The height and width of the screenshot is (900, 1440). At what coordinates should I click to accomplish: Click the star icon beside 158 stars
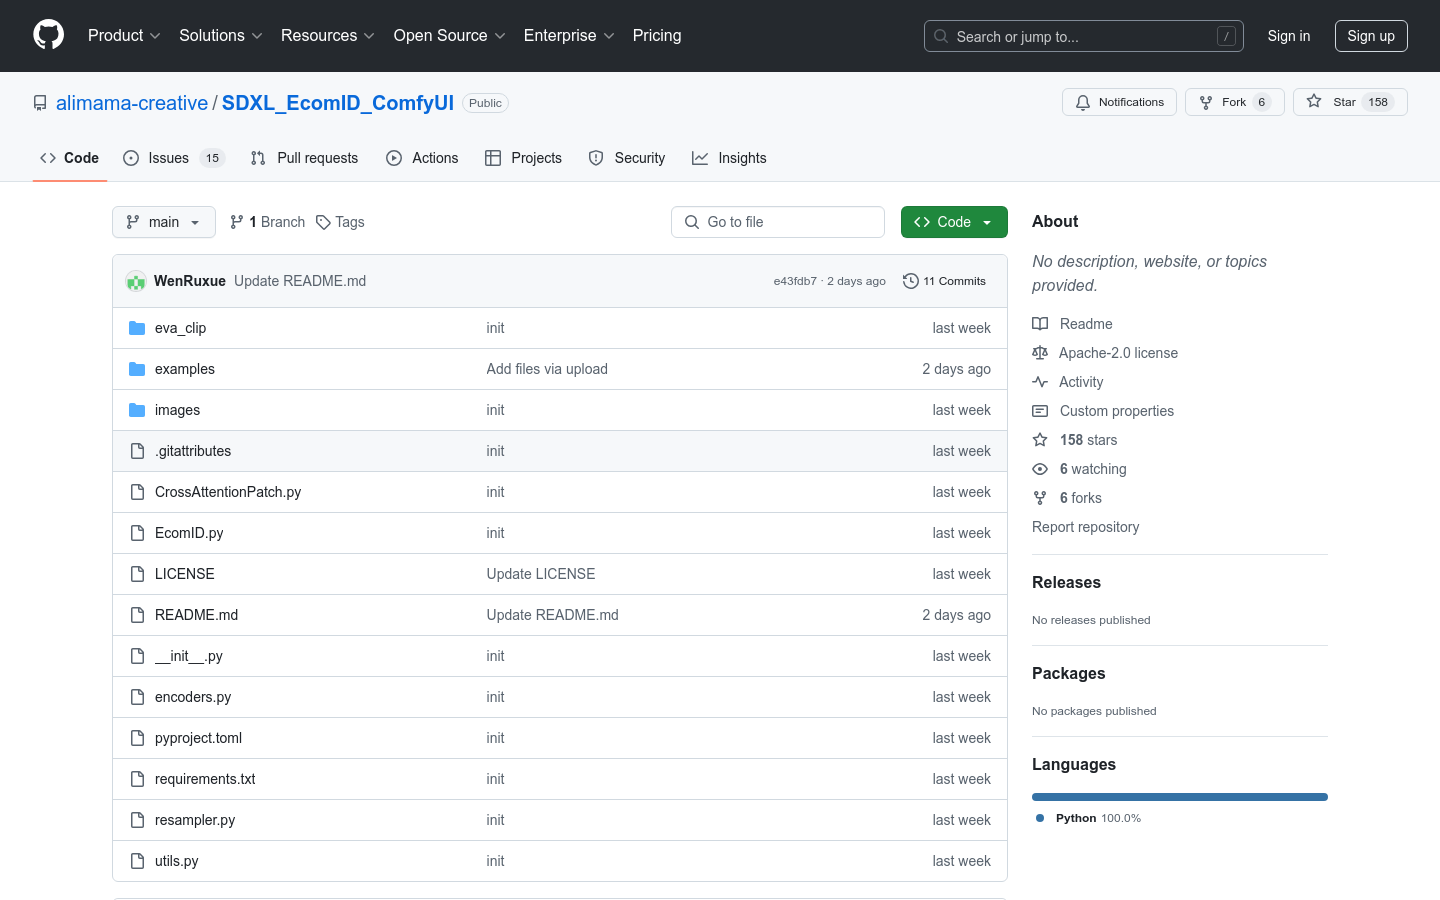pos(1040,440)
